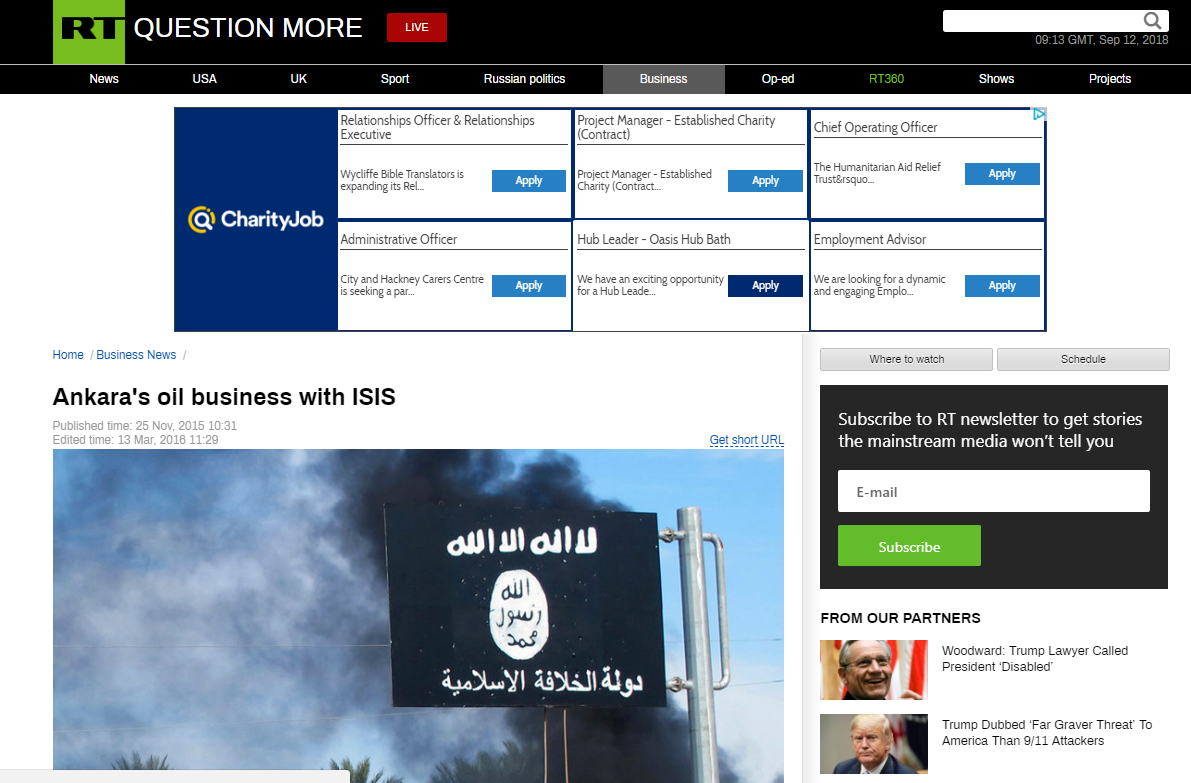Click the Where to watch button
The width and height of the screenshot is (1191, 783).
(906, 359)
